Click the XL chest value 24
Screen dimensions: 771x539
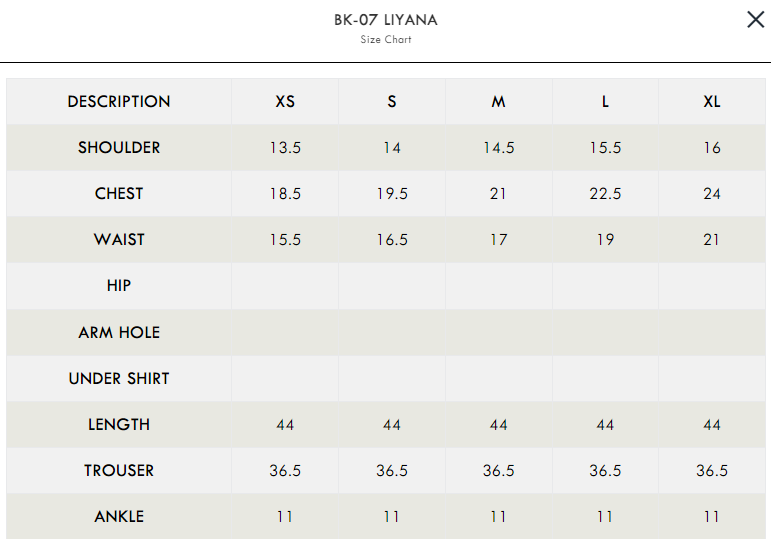tap(712, 194)
